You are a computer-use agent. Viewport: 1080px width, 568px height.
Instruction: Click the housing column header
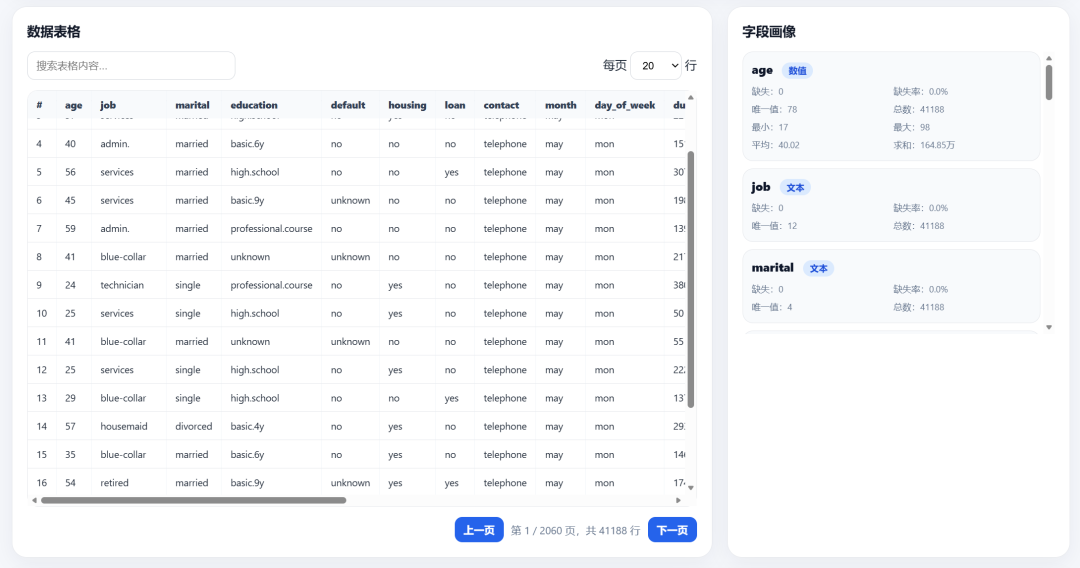point(407,105)
